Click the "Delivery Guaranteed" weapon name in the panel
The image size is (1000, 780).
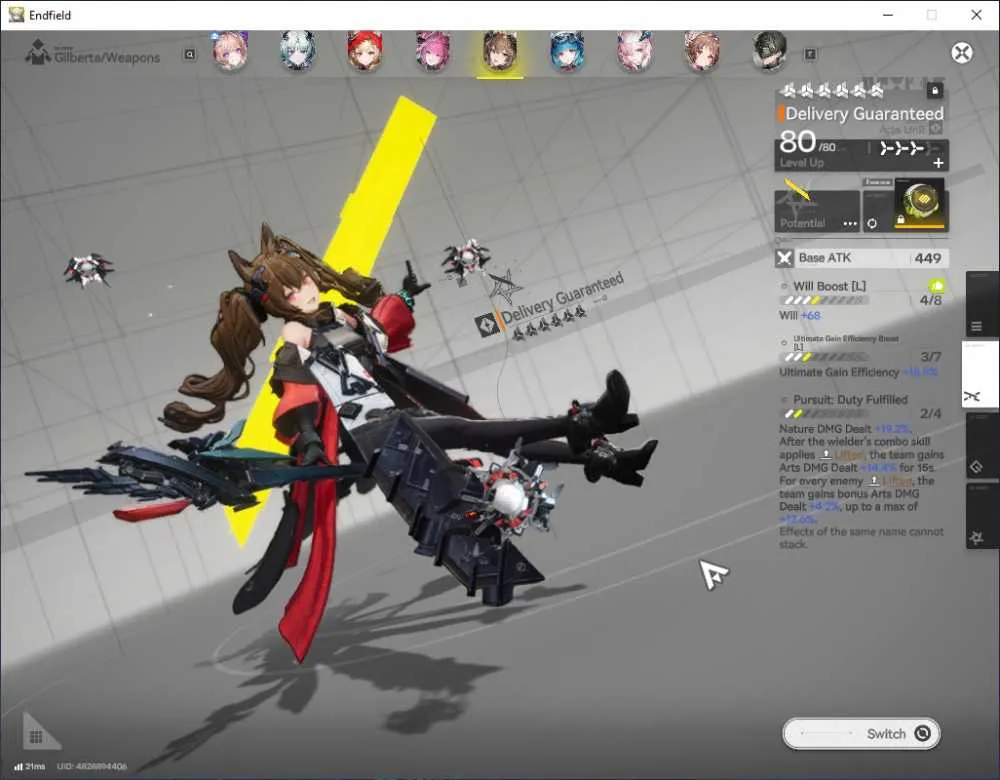864,114
